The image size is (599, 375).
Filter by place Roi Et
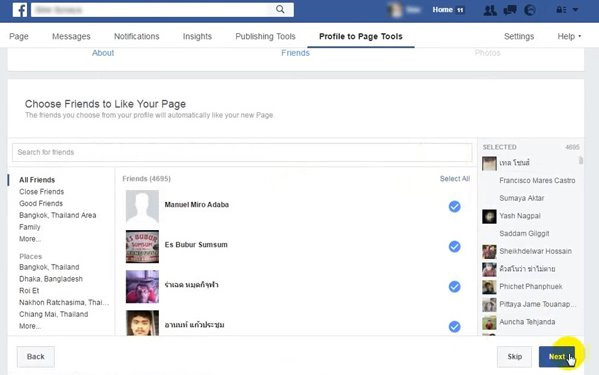pos(29,291)
